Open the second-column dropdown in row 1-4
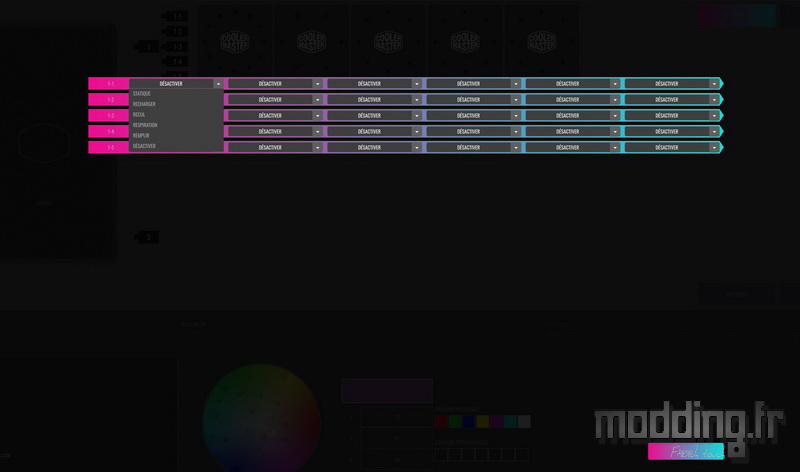This screenshot has height=472, width=800. point(276,132)
